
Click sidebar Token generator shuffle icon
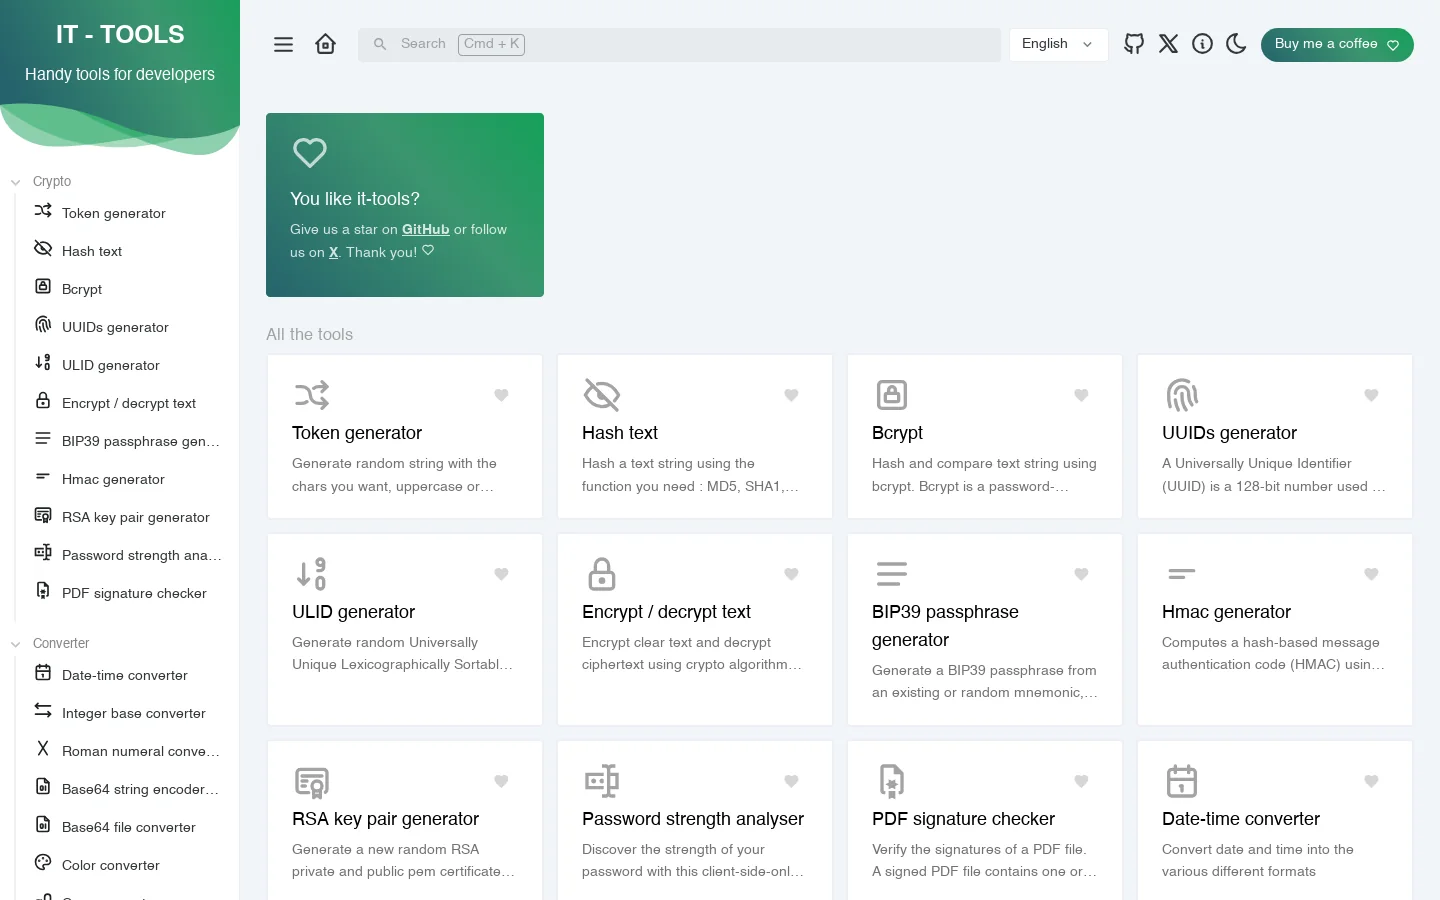point(43,211)
